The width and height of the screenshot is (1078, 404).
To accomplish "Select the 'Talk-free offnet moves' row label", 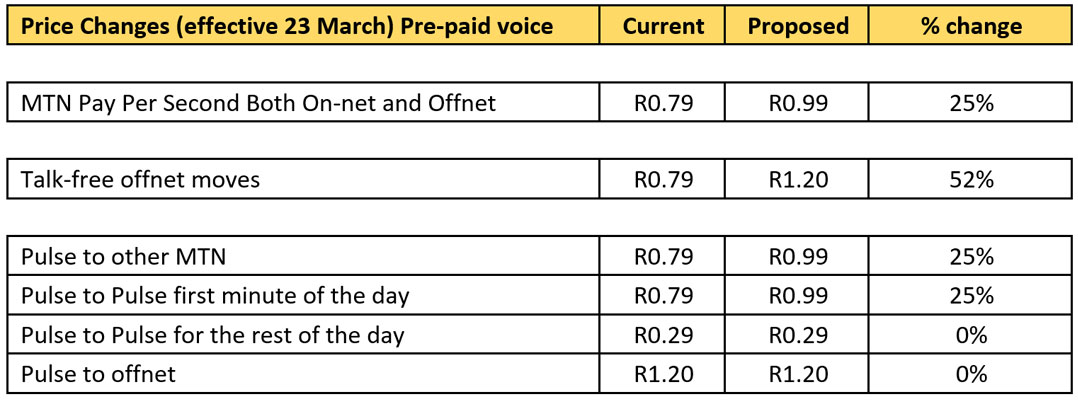I will pos(140,180).
